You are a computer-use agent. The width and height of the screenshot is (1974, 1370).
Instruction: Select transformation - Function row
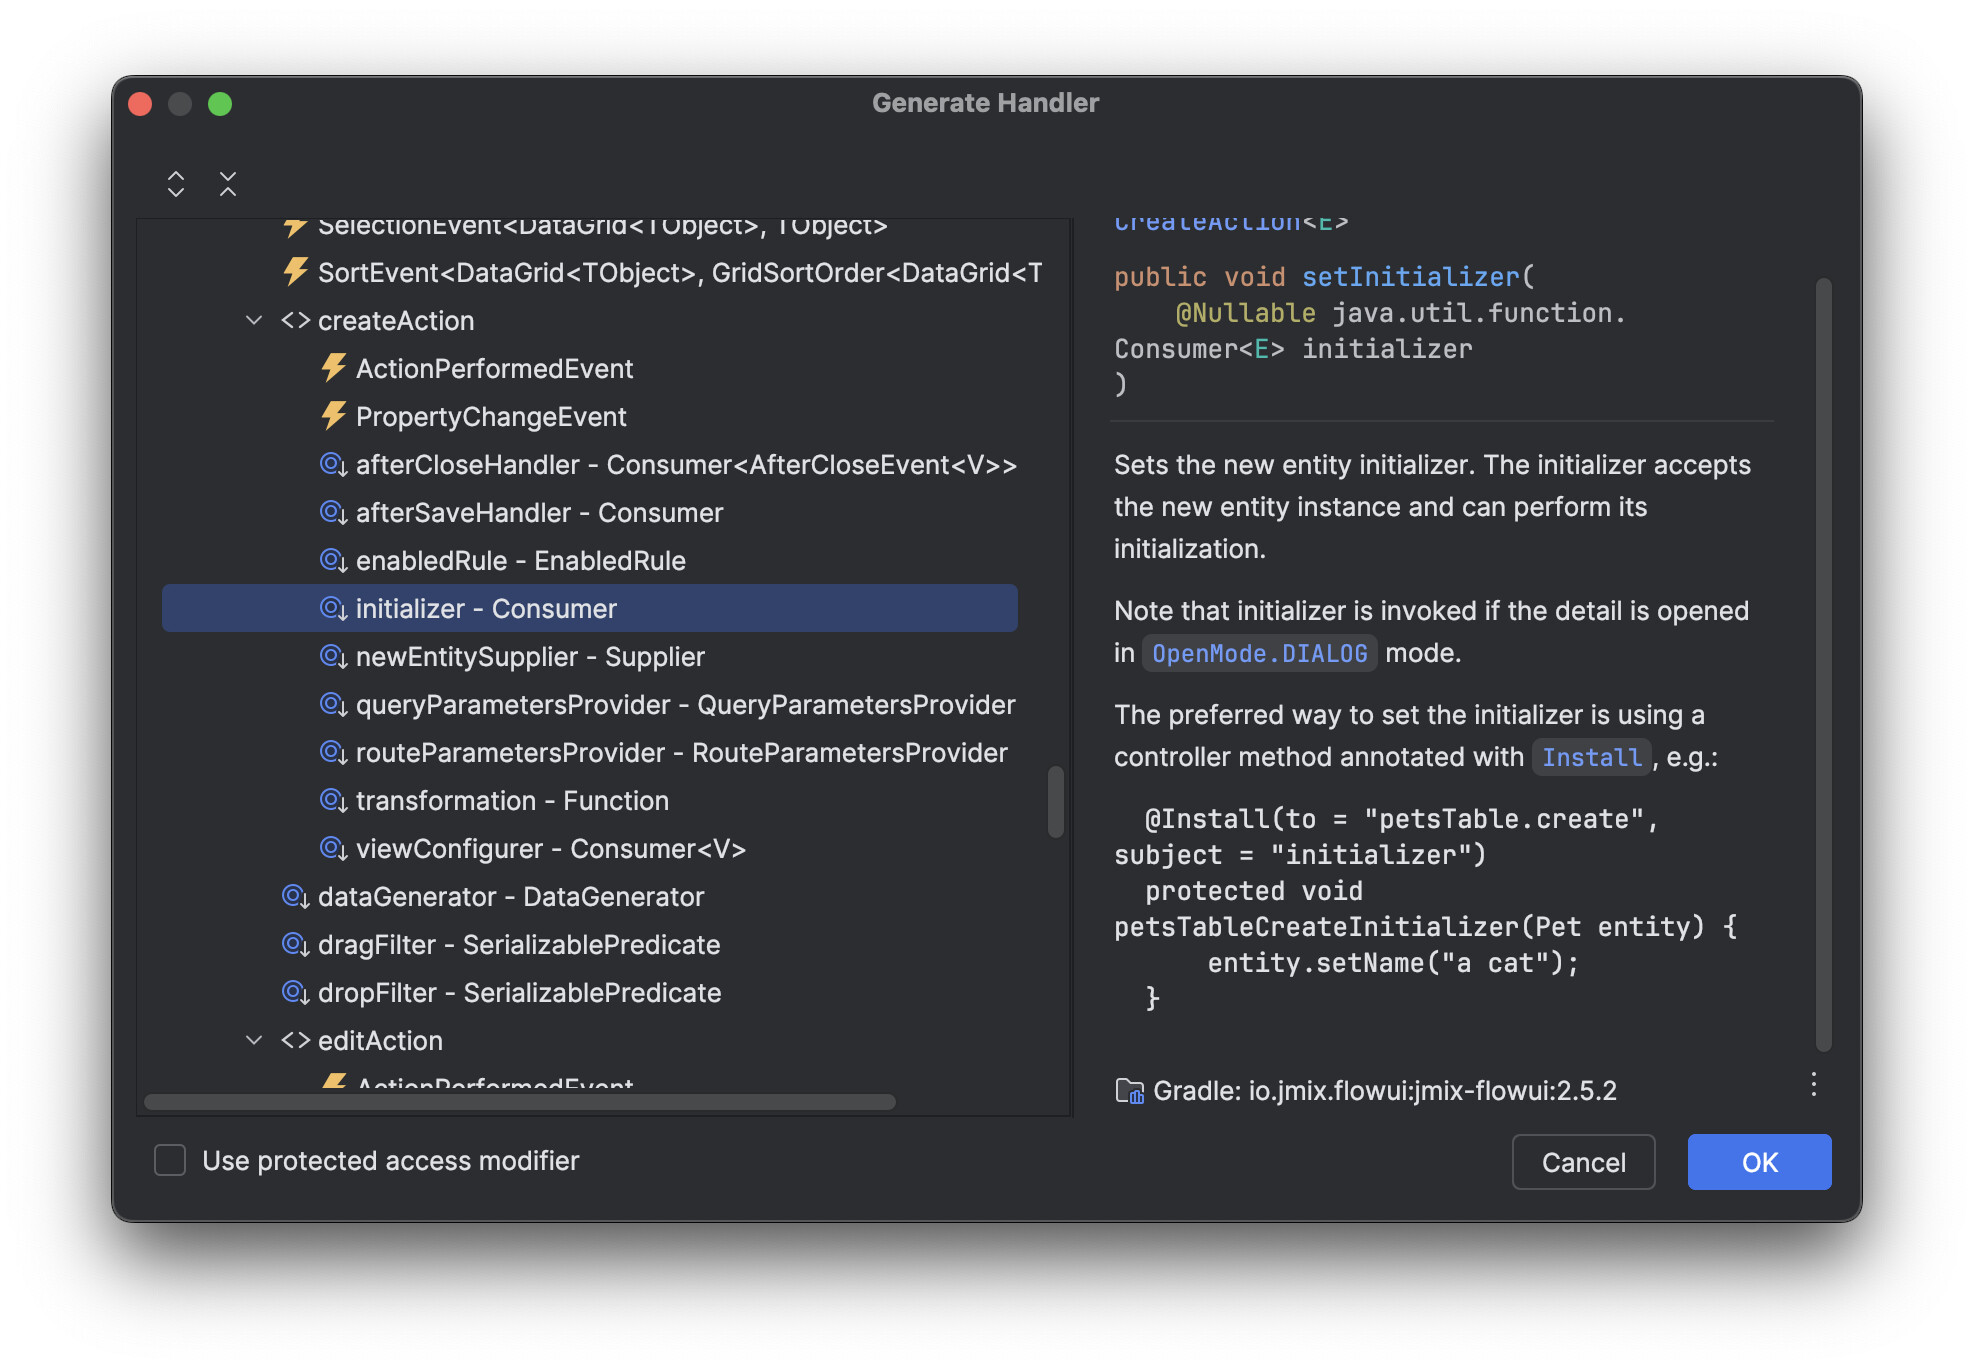(590, 801)
